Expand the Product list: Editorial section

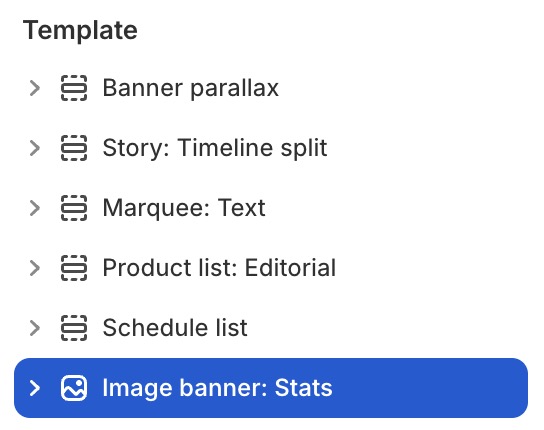(x=35, y=268)
